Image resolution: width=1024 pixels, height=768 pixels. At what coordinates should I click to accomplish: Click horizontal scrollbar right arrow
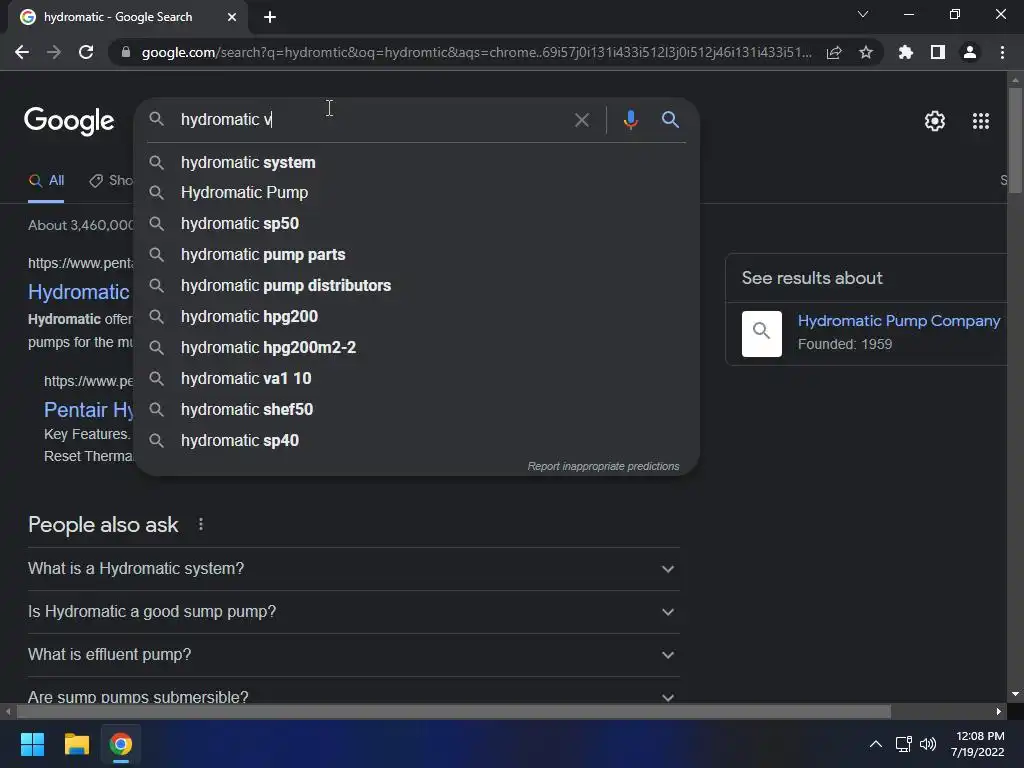click(999, 711)
